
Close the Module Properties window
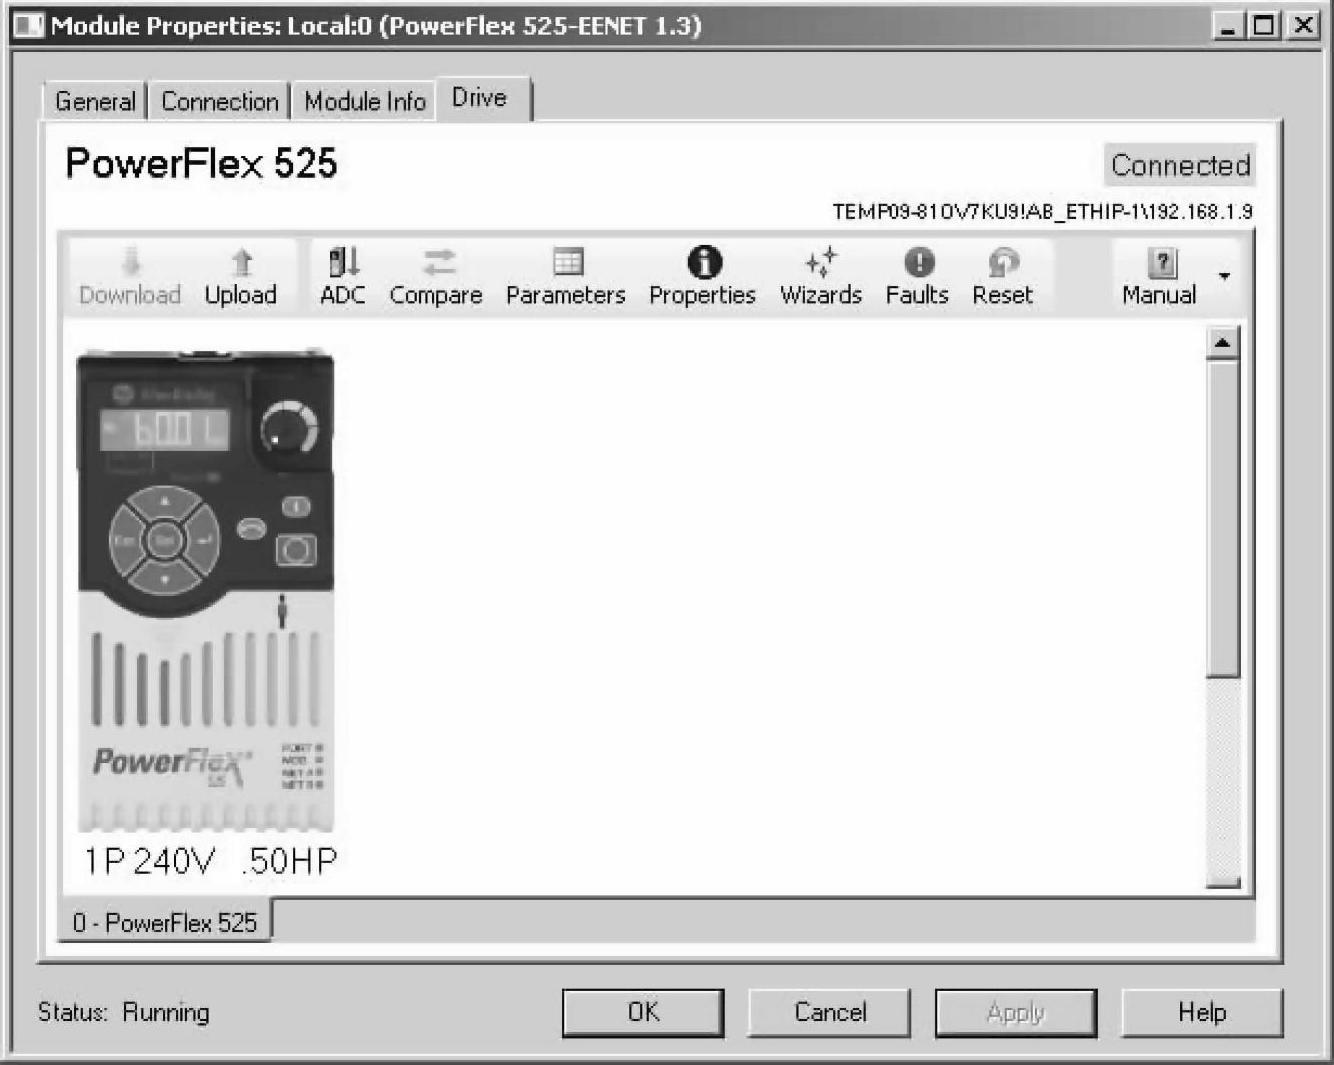coord(1303,25)
